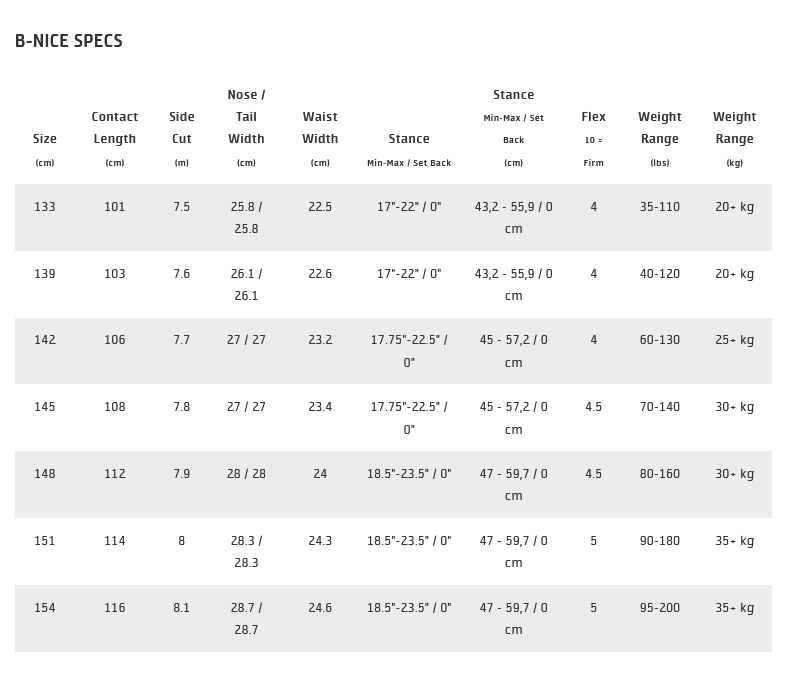Click contact length value 112

tap(115, 474)
